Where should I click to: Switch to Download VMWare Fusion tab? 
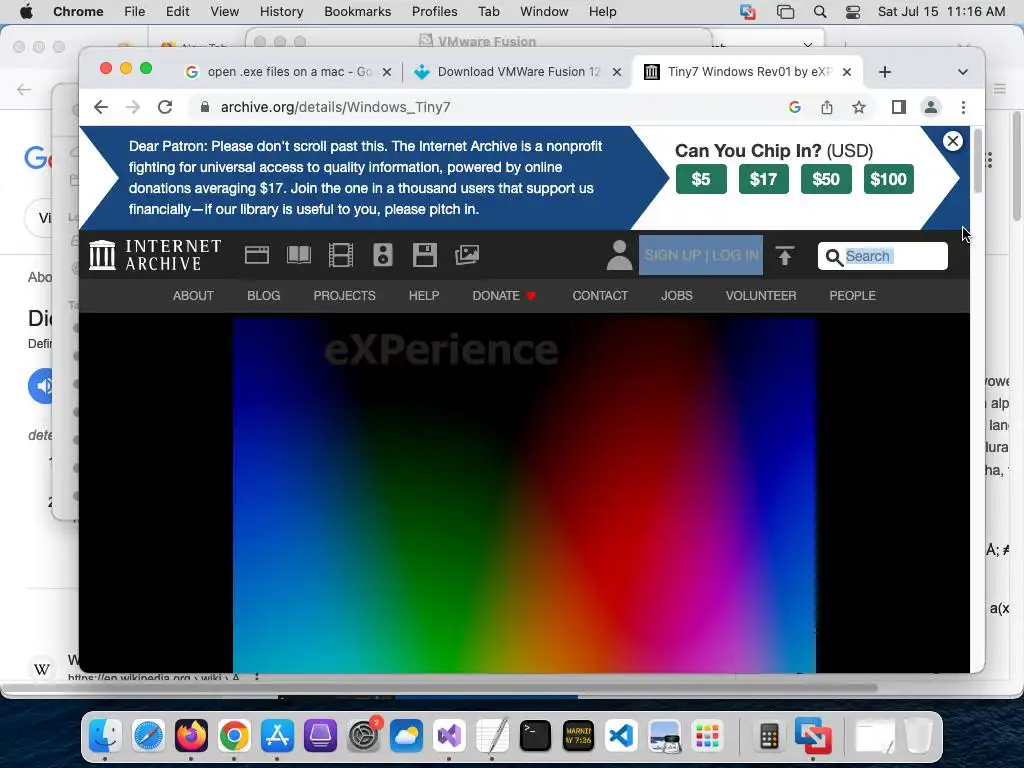516,72
